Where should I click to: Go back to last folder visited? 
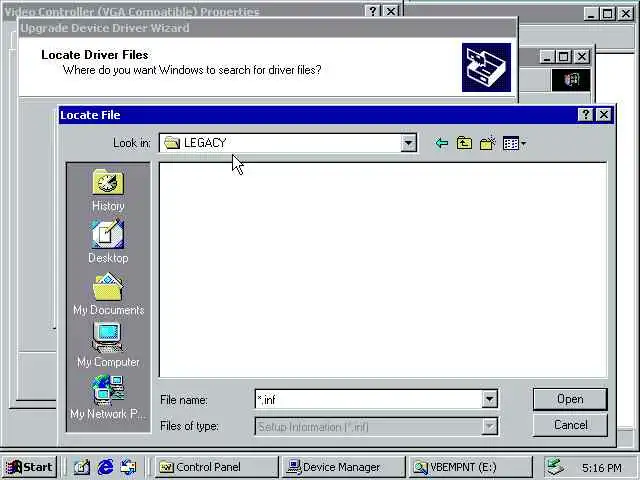442,143
